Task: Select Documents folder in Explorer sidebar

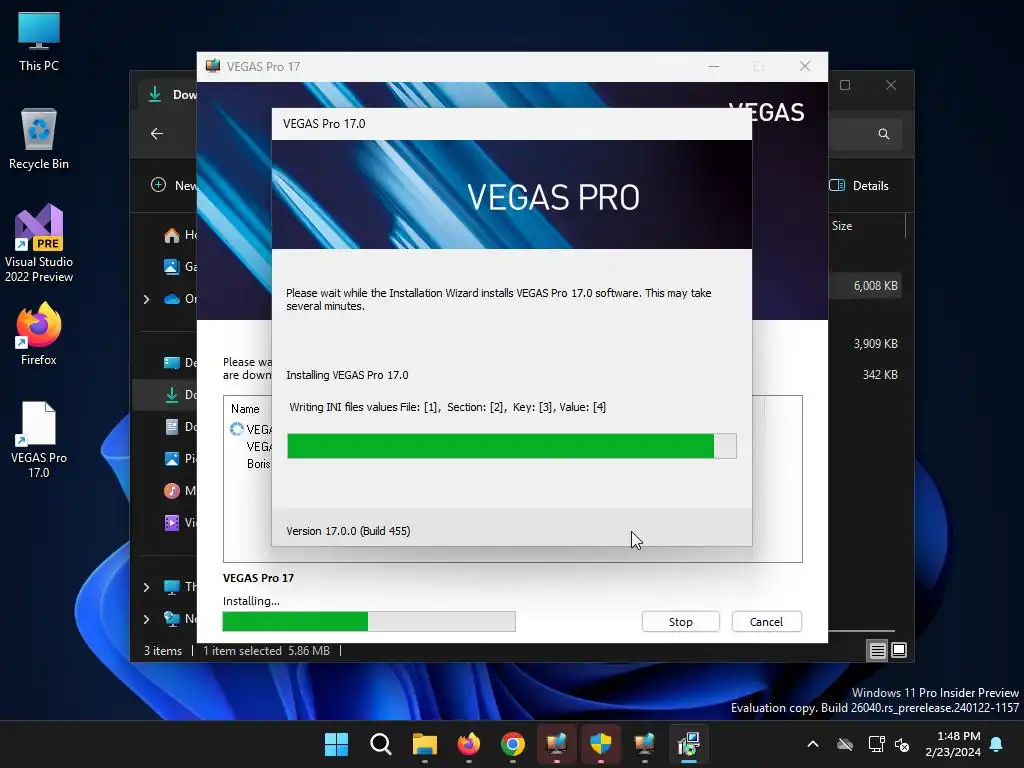Action: coord(180,426)
